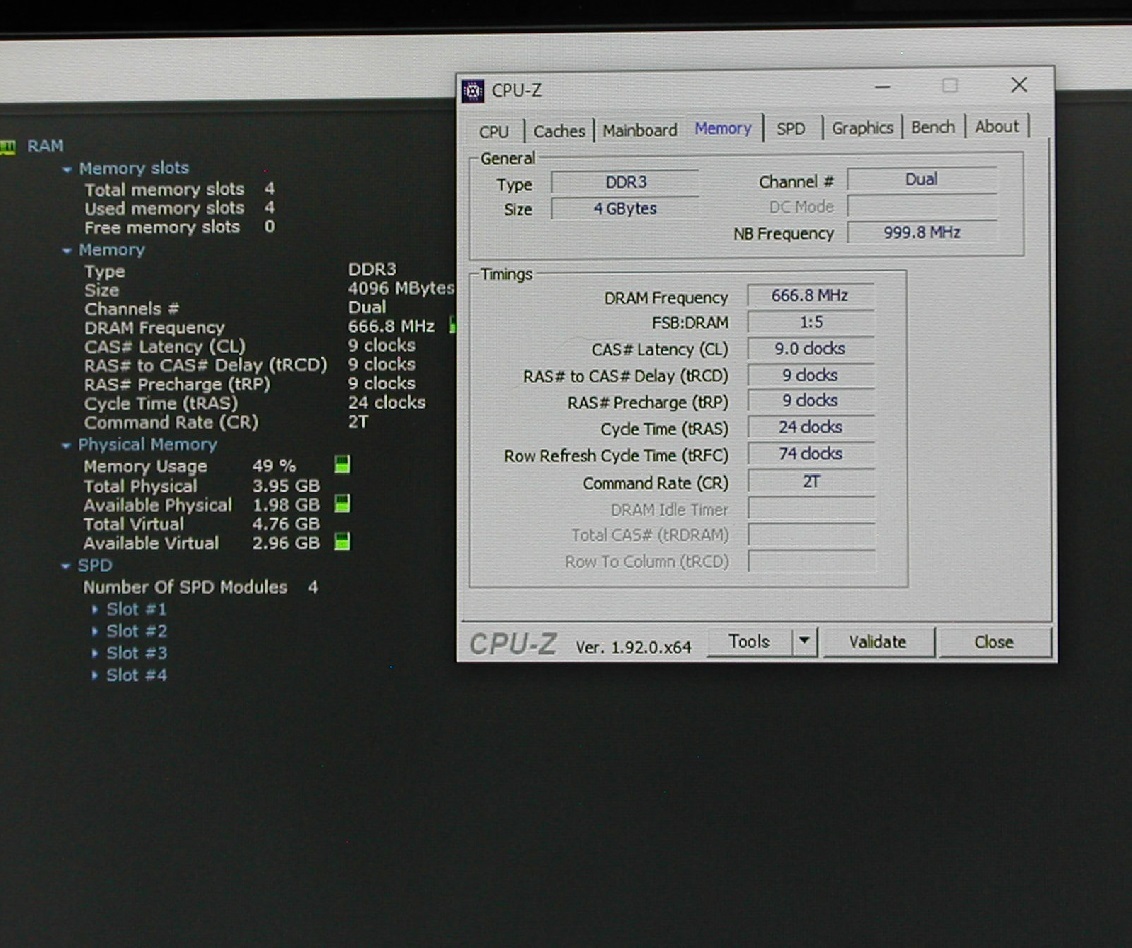Click the 'Total Physical' 3.95 GB row
Viewport: 1132px width, 948px height.
click(201, 486)
